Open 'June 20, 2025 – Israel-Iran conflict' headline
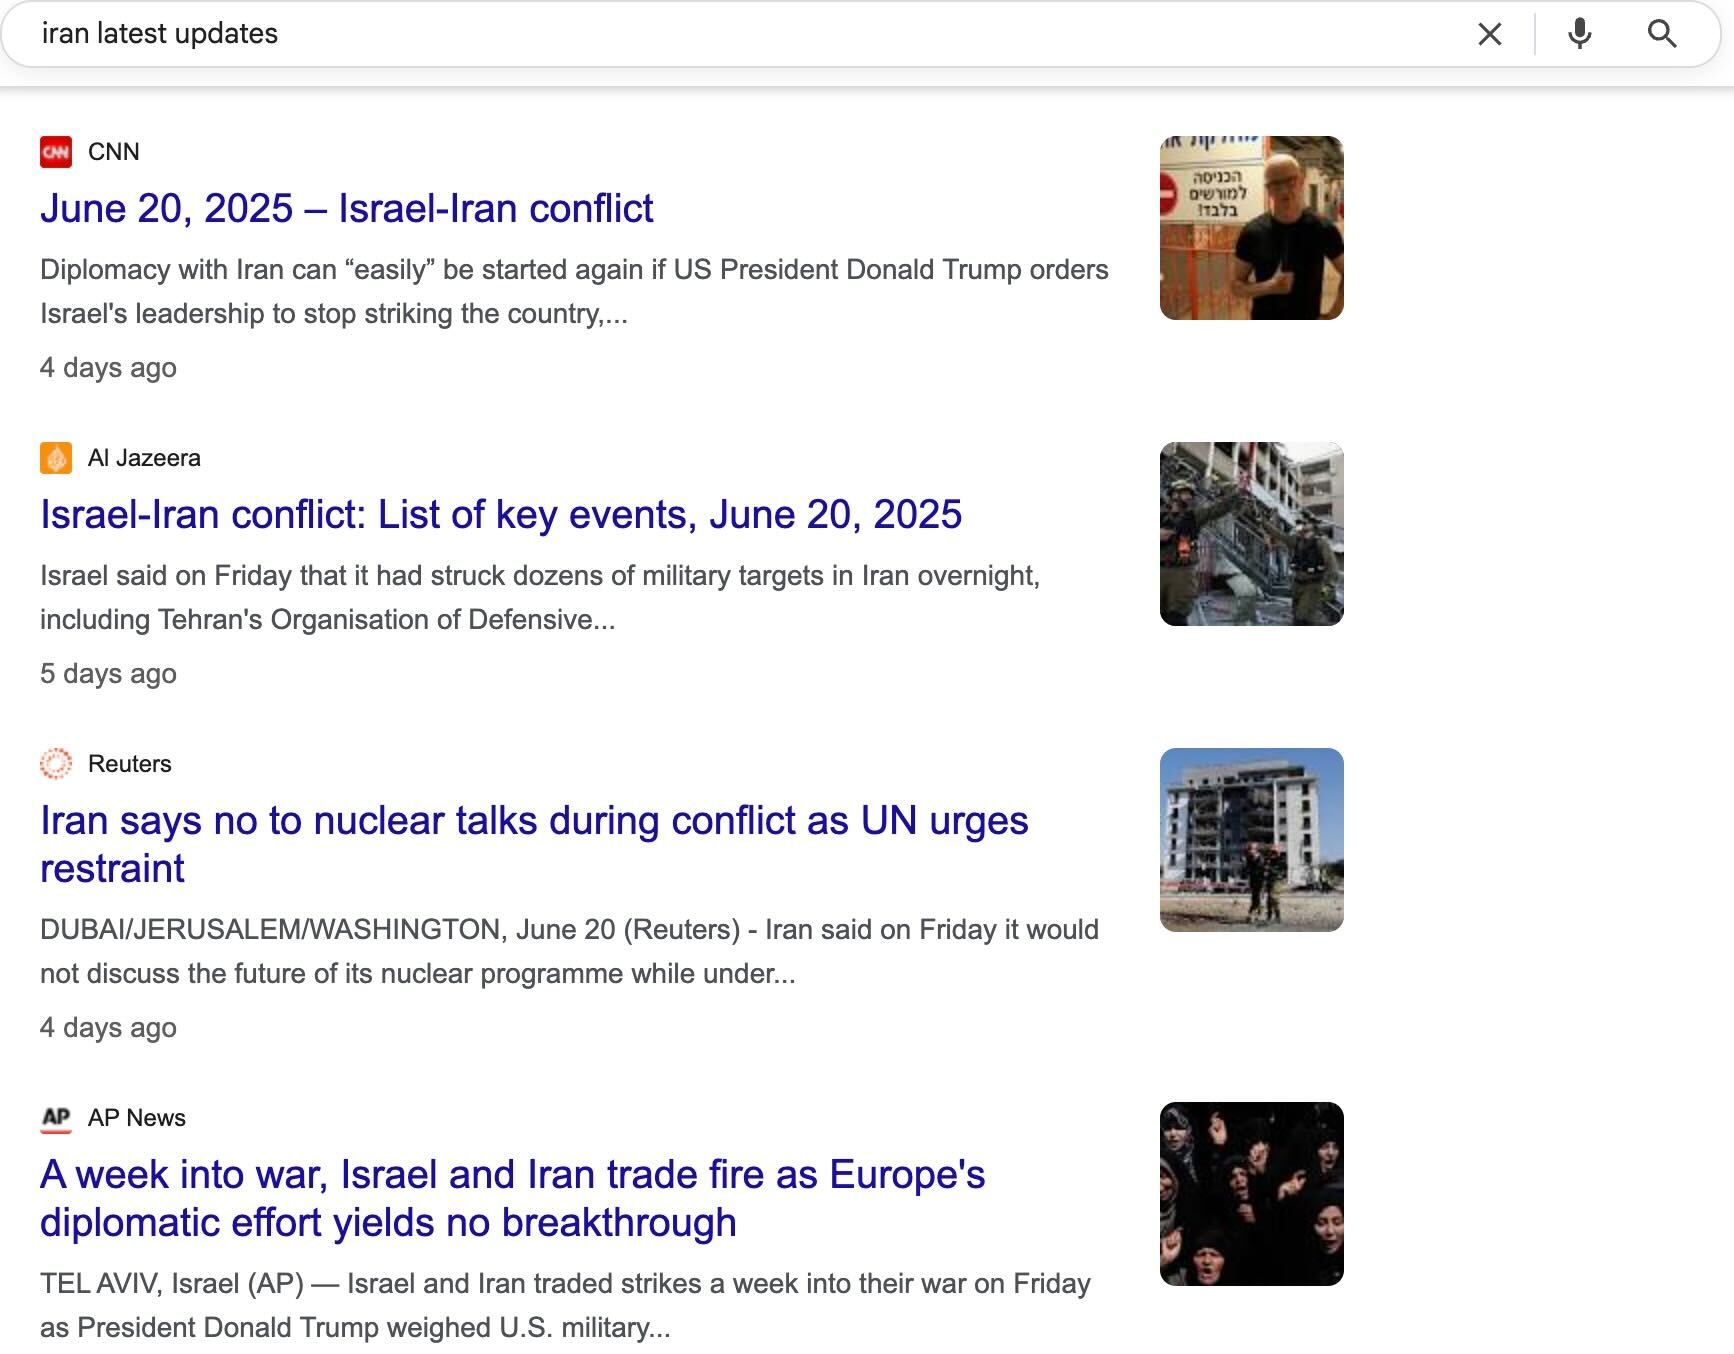 pos(346,209)
